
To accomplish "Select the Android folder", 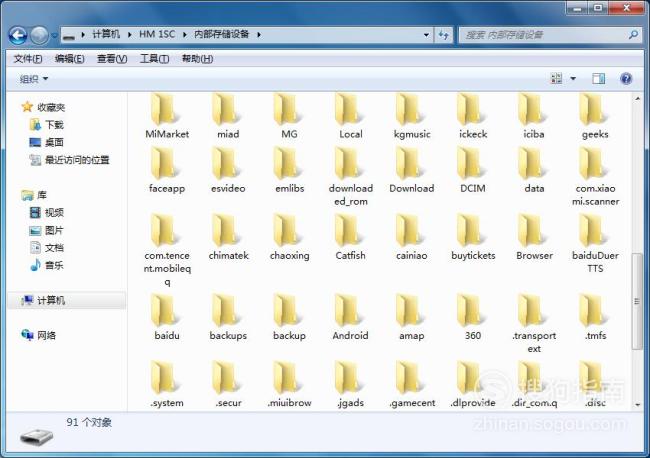I will click(350, 318).
